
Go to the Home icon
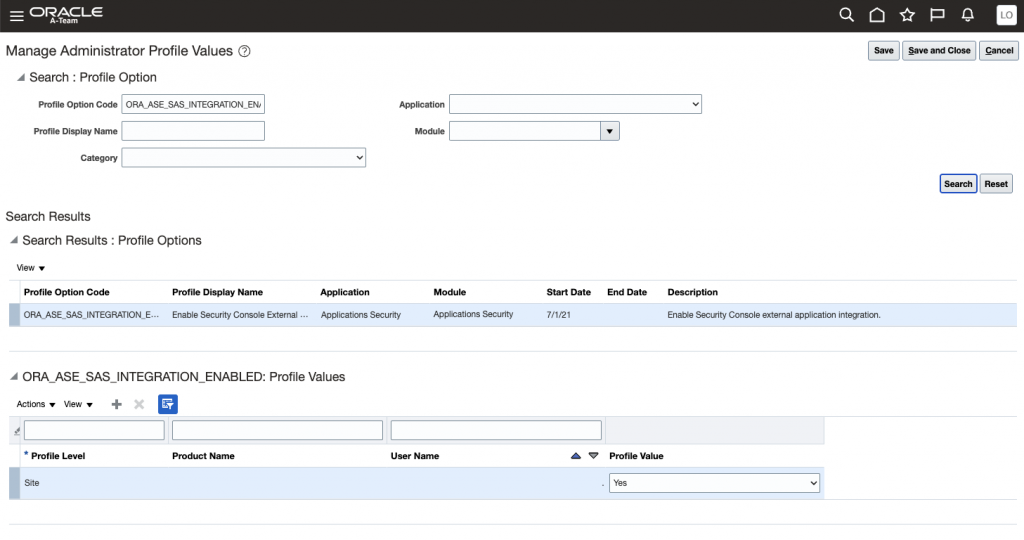click(877, 15)
